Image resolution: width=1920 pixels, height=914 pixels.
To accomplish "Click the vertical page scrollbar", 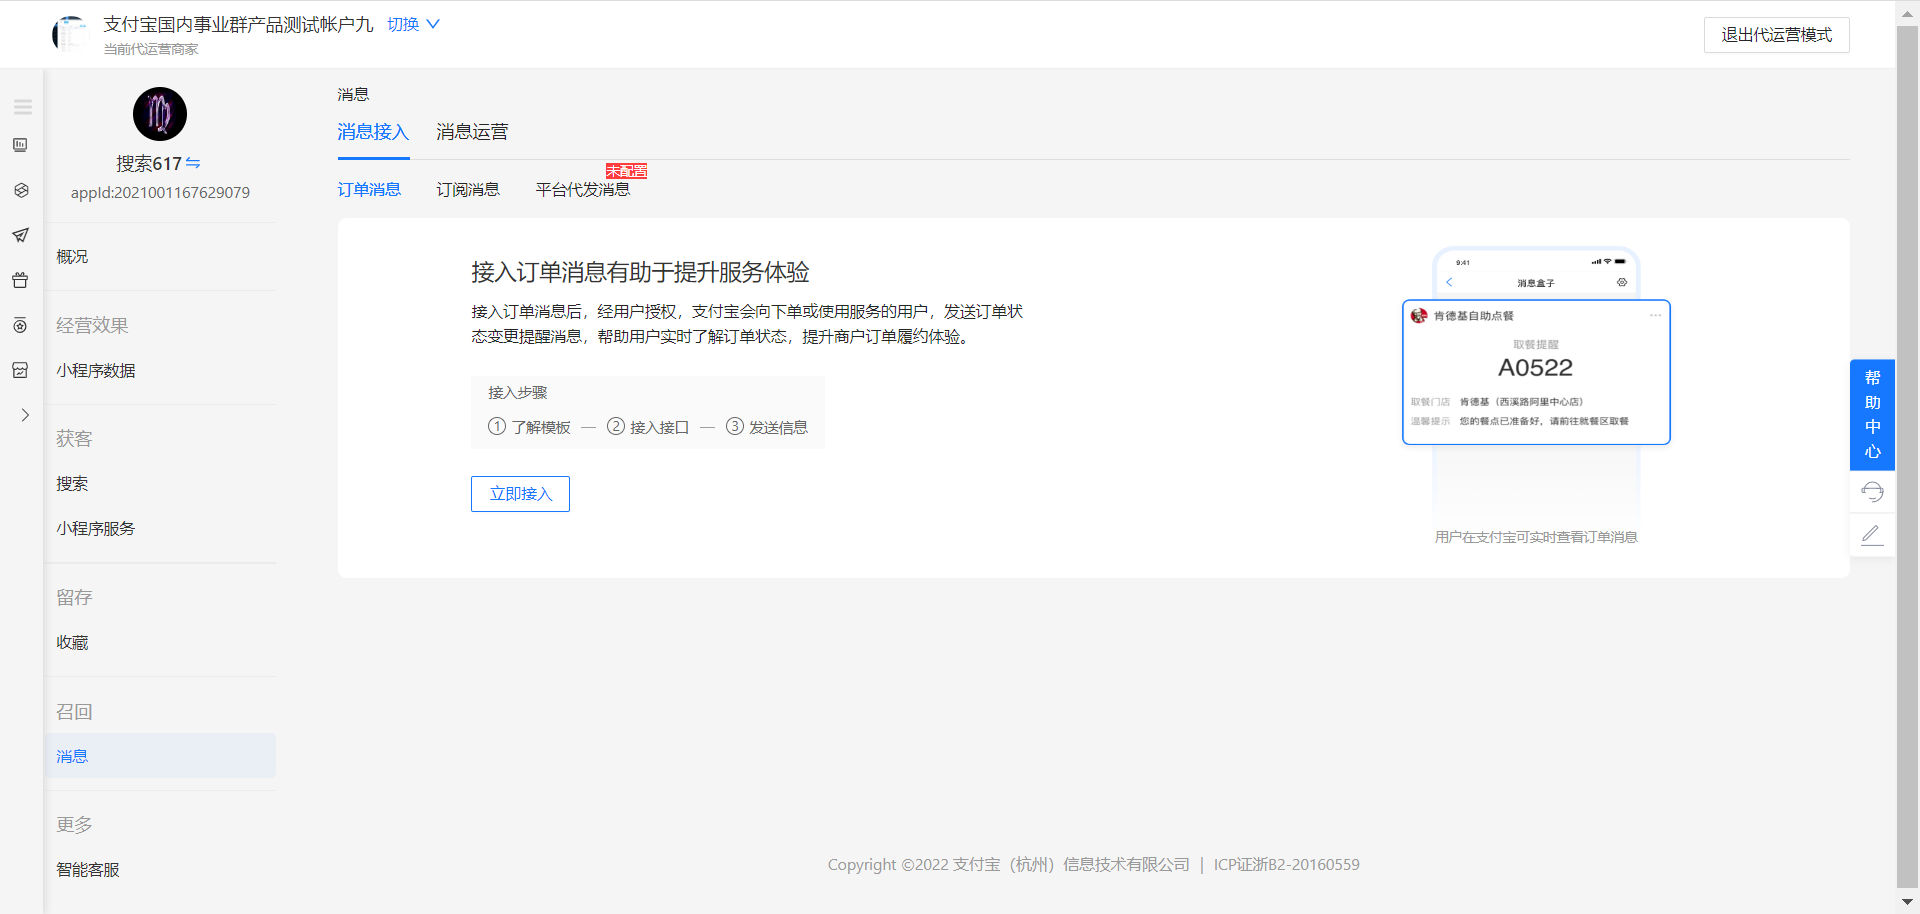I will pyautogui.click(x=1907, y=457).
